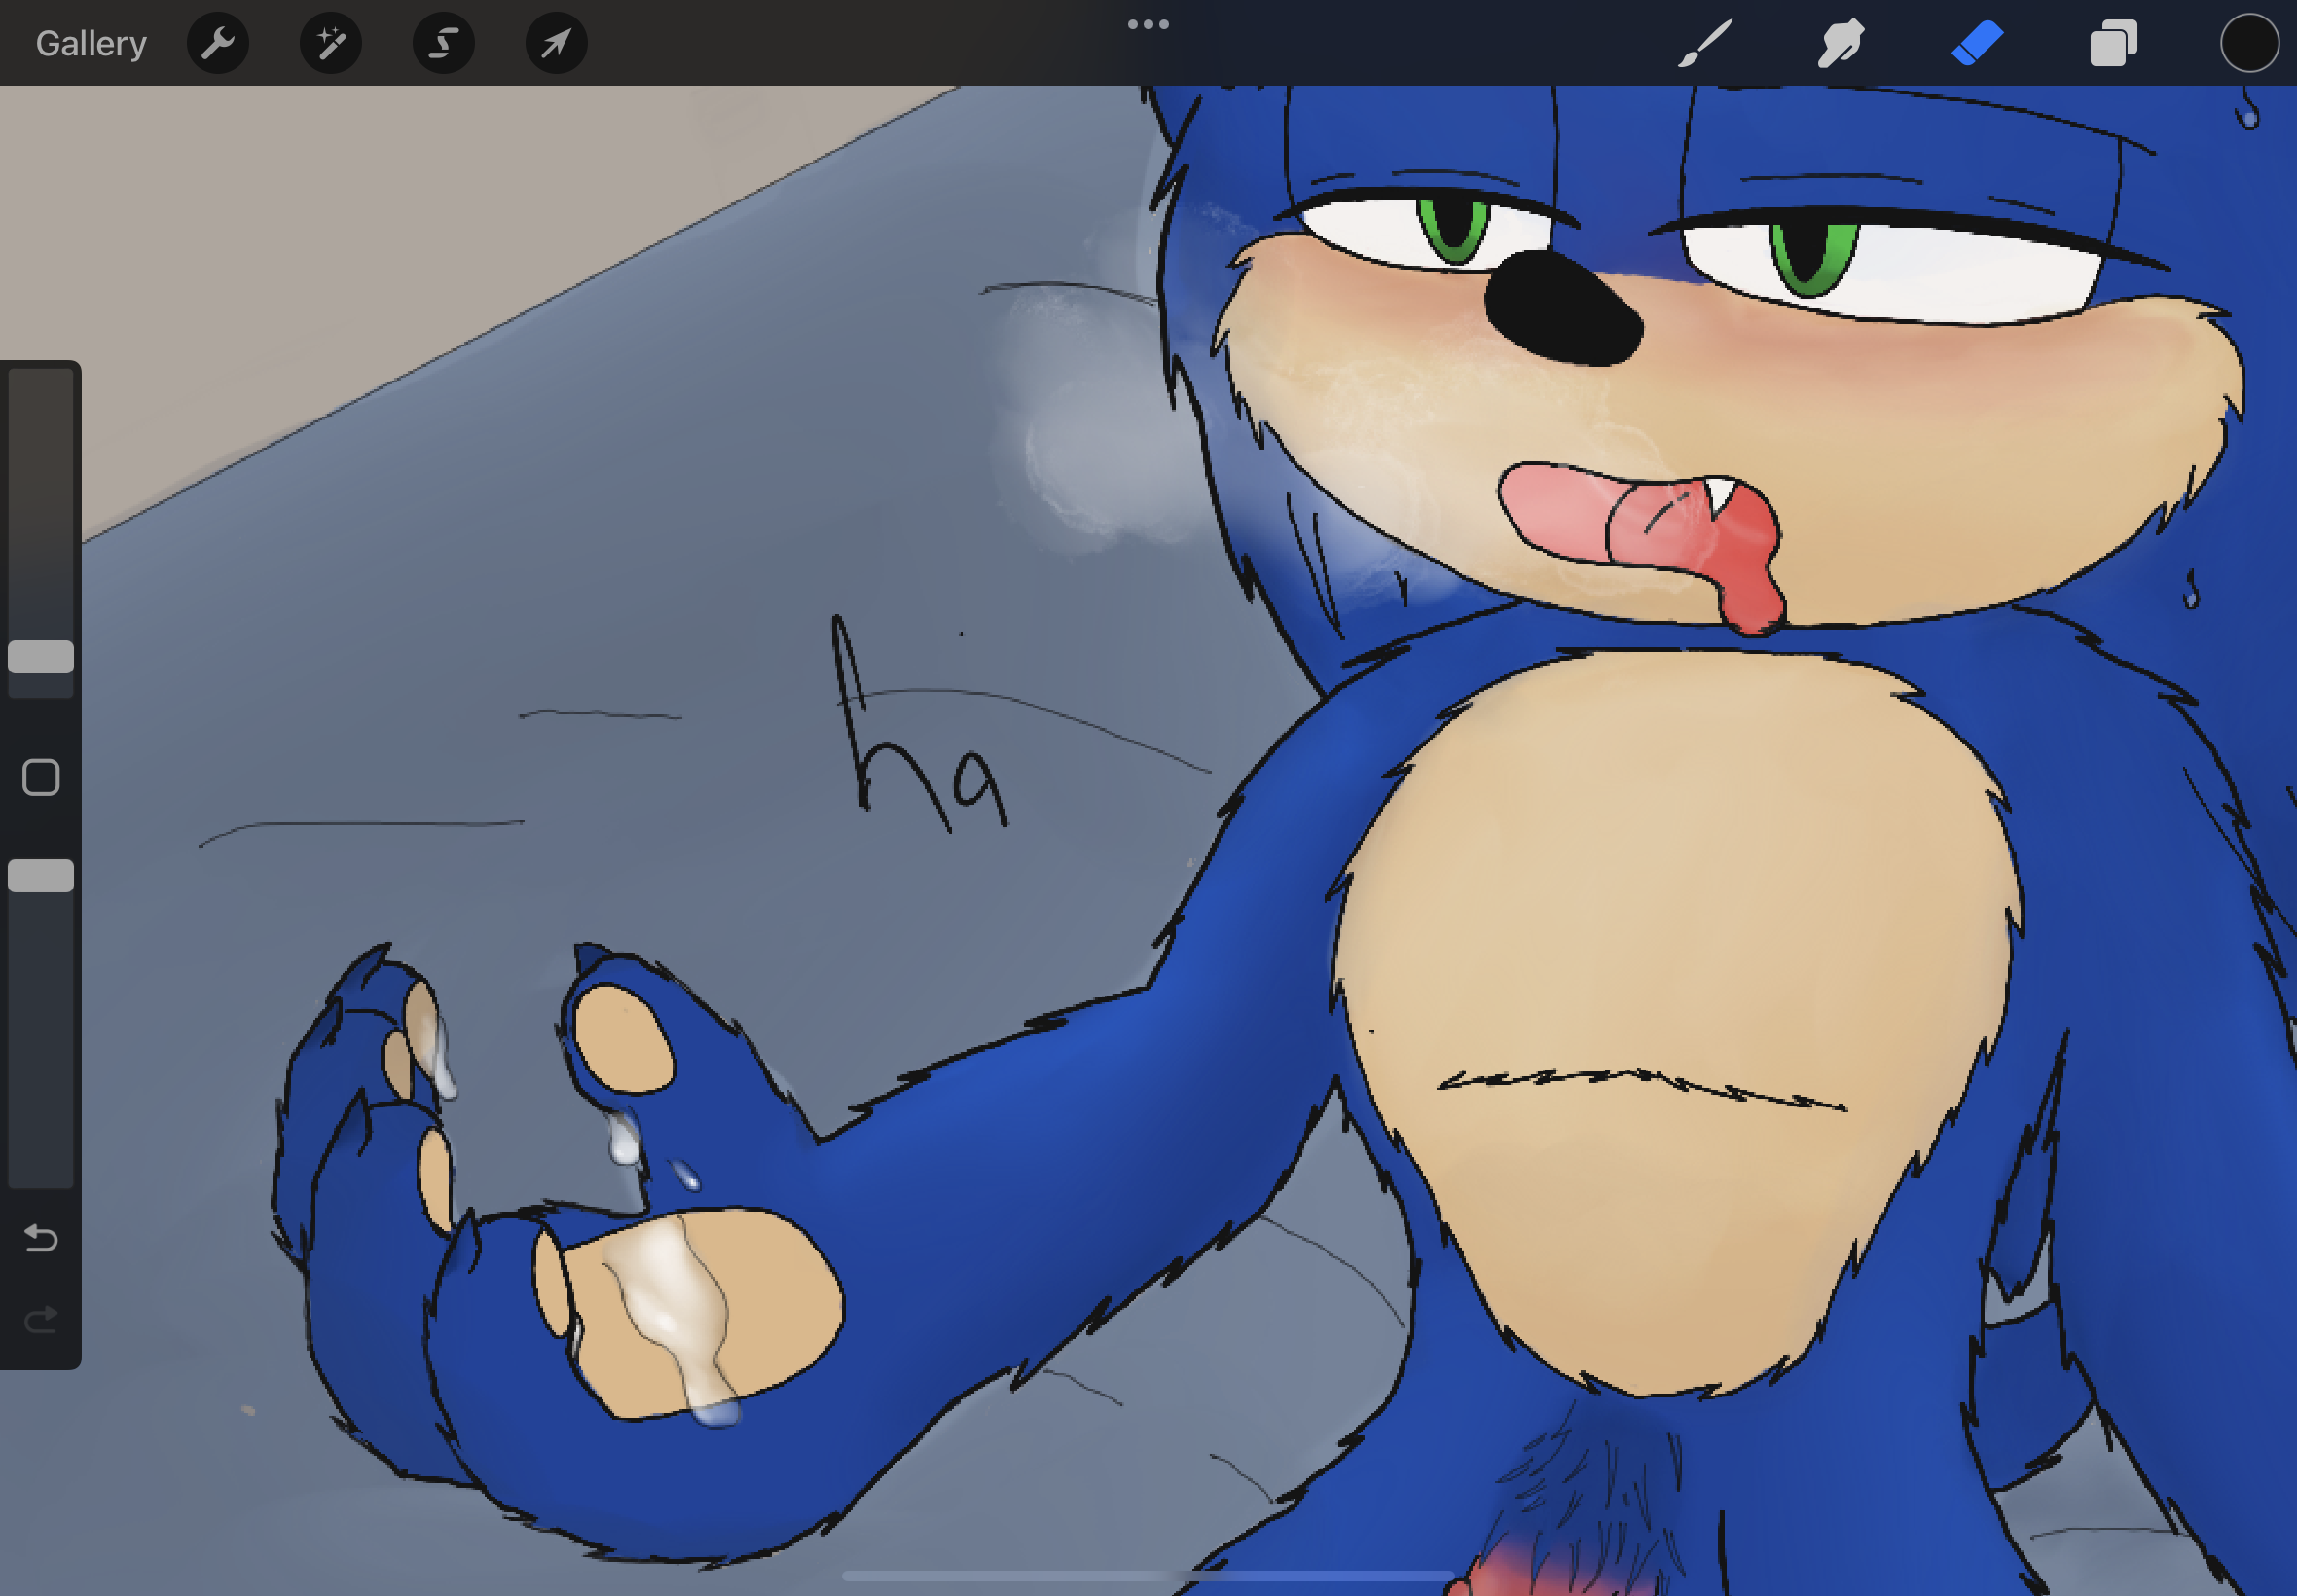Tap the greyed-out Redo arrow
2297x1596 pixels.
[41, 1320]
